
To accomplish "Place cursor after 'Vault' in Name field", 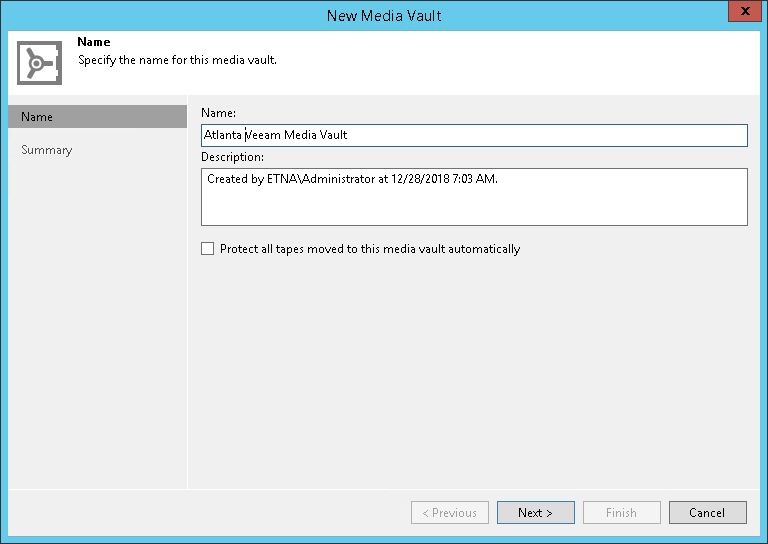I will pyautogui.click(x=349, y=135).
